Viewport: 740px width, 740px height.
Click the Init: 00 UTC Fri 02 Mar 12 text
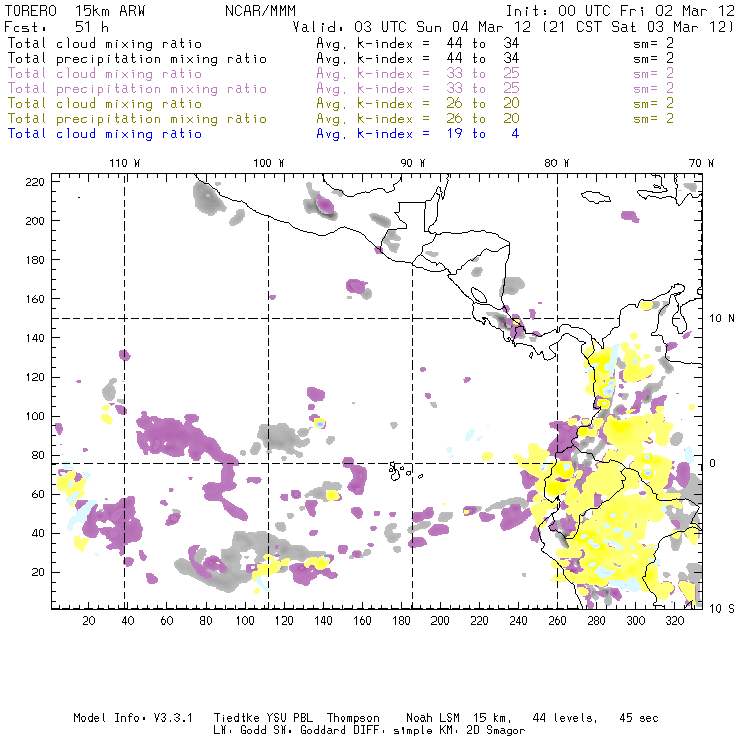[620, 10]
